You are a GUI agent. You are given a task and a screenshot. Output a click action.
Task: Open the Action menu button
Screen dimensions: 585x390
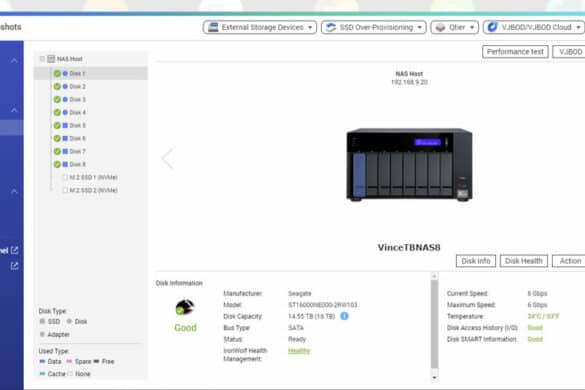pyautogui.click(x=569, y=261)
